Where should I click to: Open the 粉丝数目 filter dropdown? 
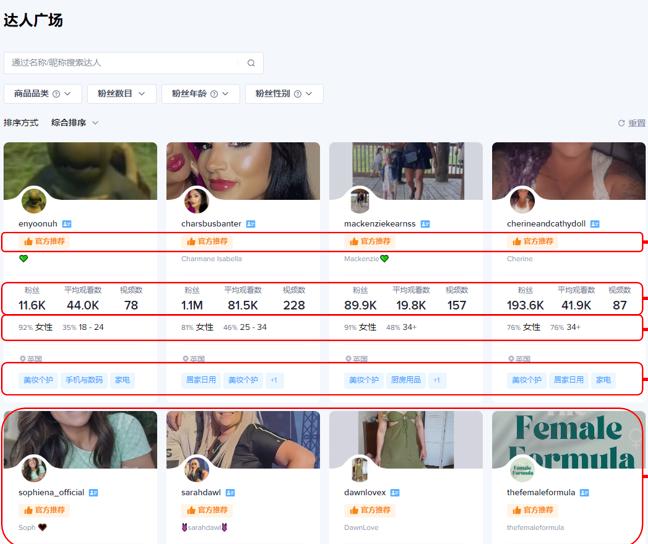[x=122, y=94]
